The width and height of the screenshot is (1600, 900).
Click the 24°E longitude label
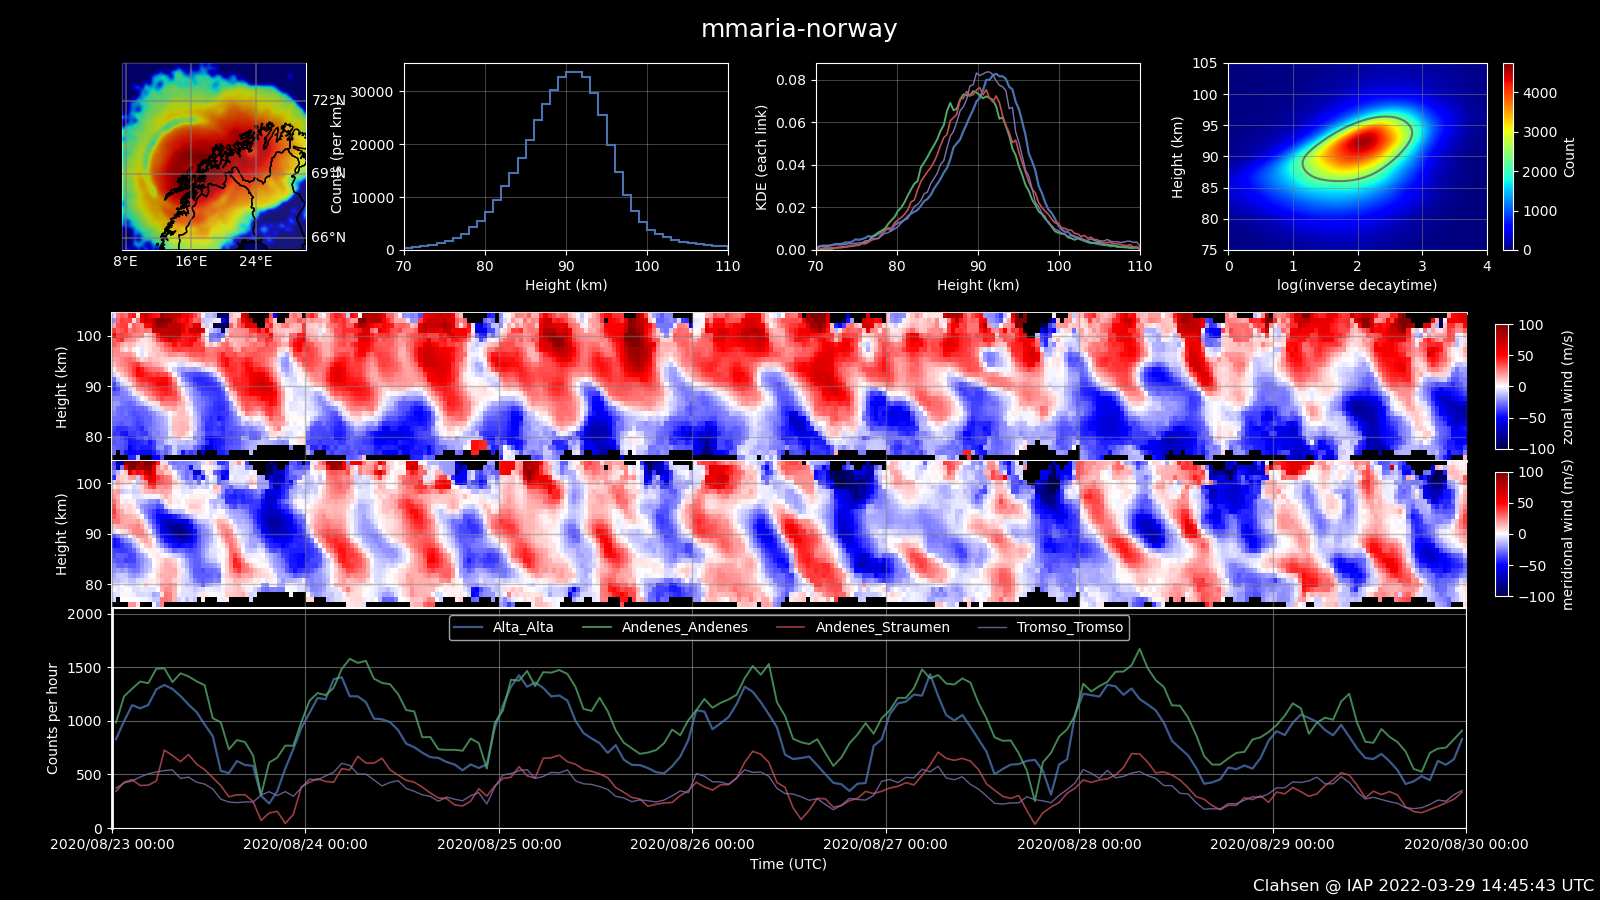255,262
